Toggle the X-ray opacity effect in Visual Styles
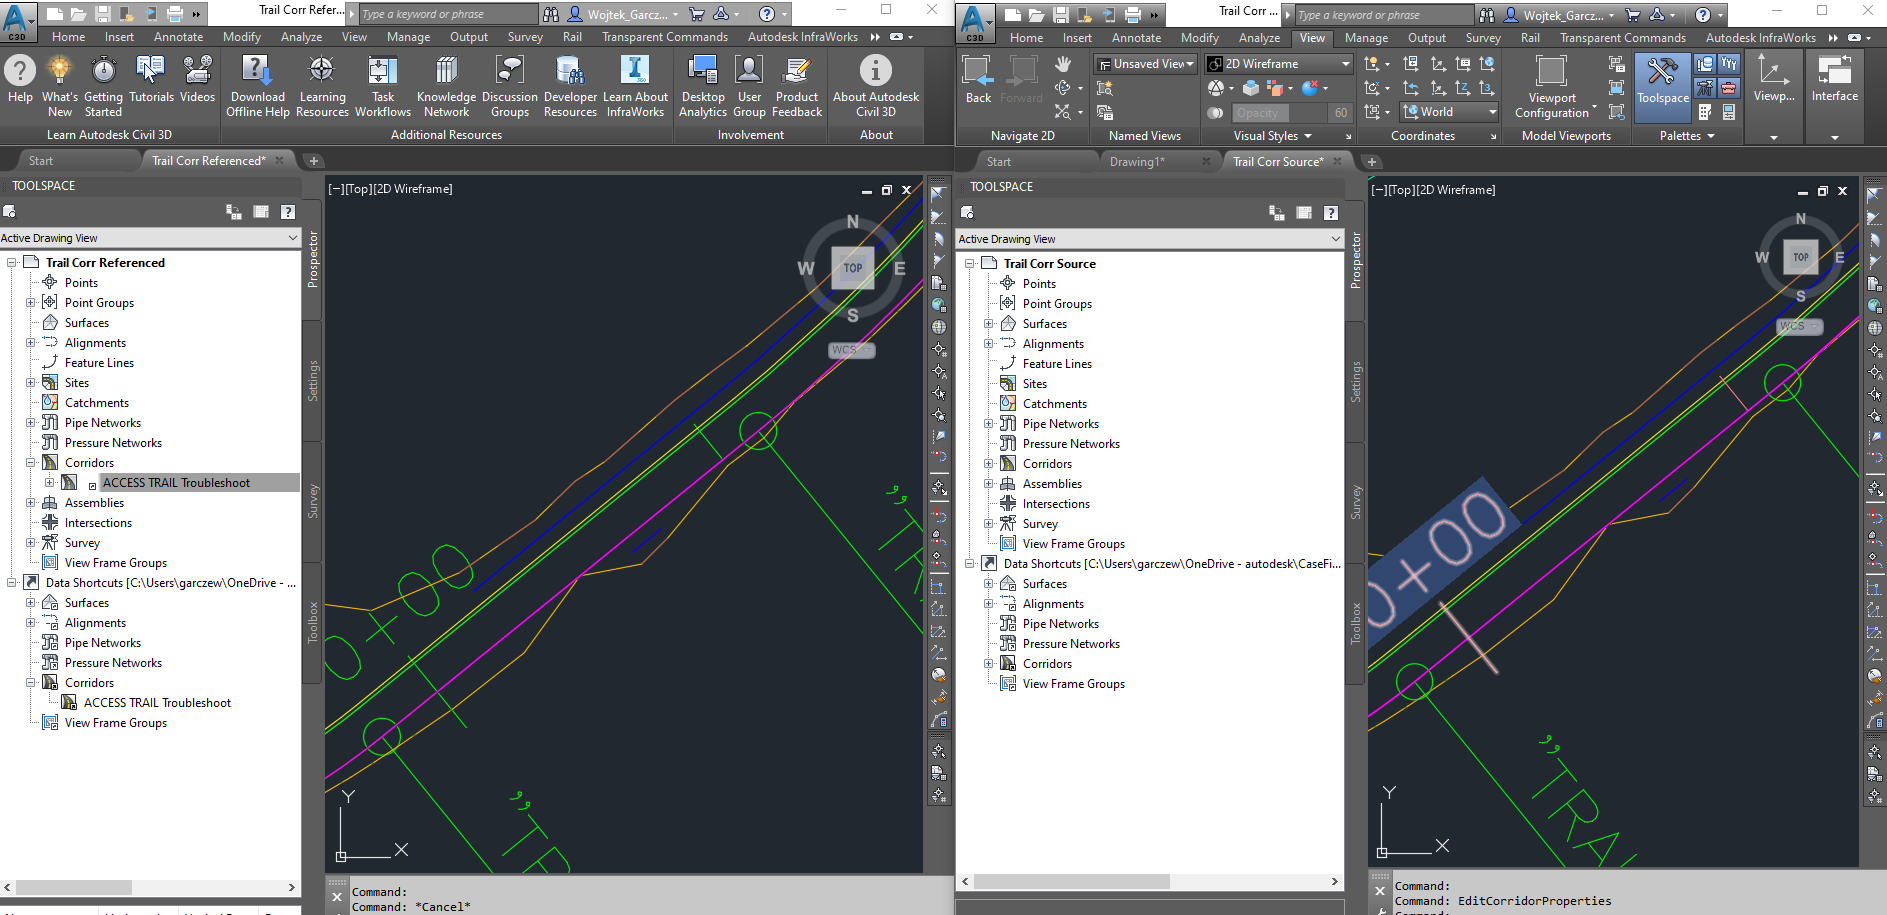The image size is (1887, 915). 1216,112
